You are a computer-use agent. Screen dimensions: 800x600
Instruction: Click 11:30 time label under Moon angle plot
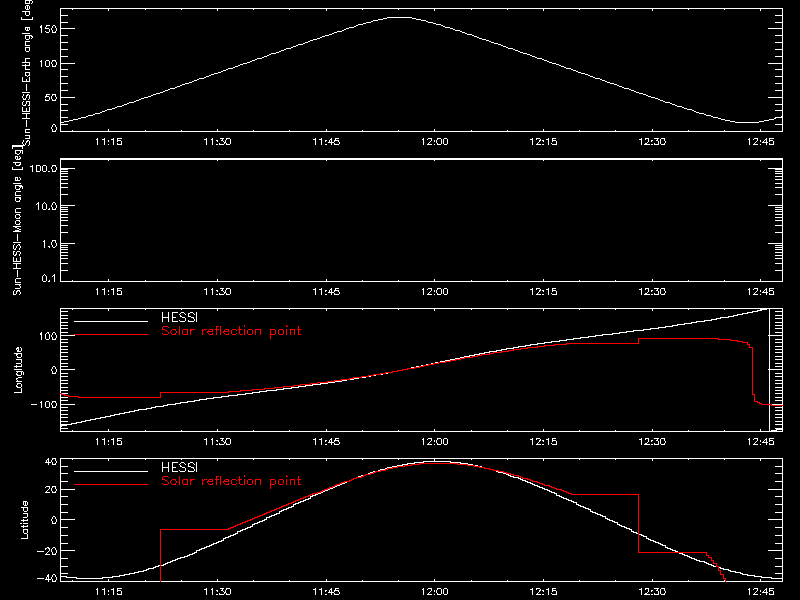217,292
